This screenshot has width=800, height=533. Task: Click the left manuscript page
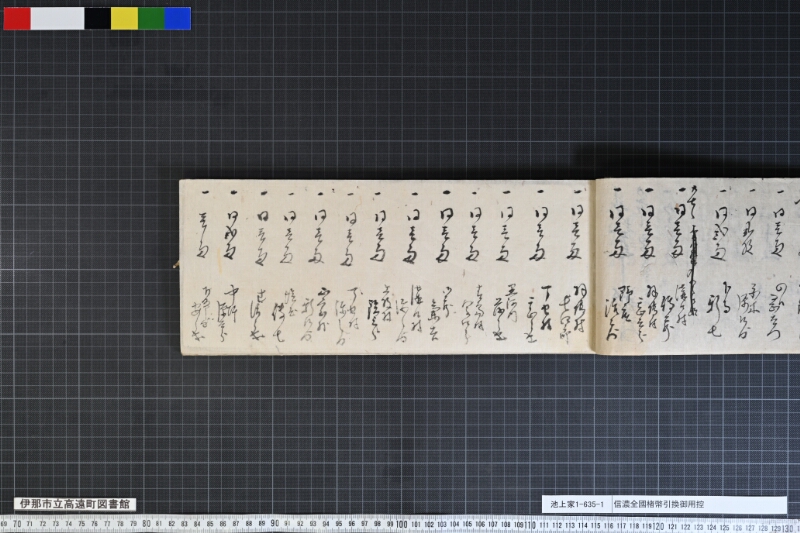[x=387, y=267]
